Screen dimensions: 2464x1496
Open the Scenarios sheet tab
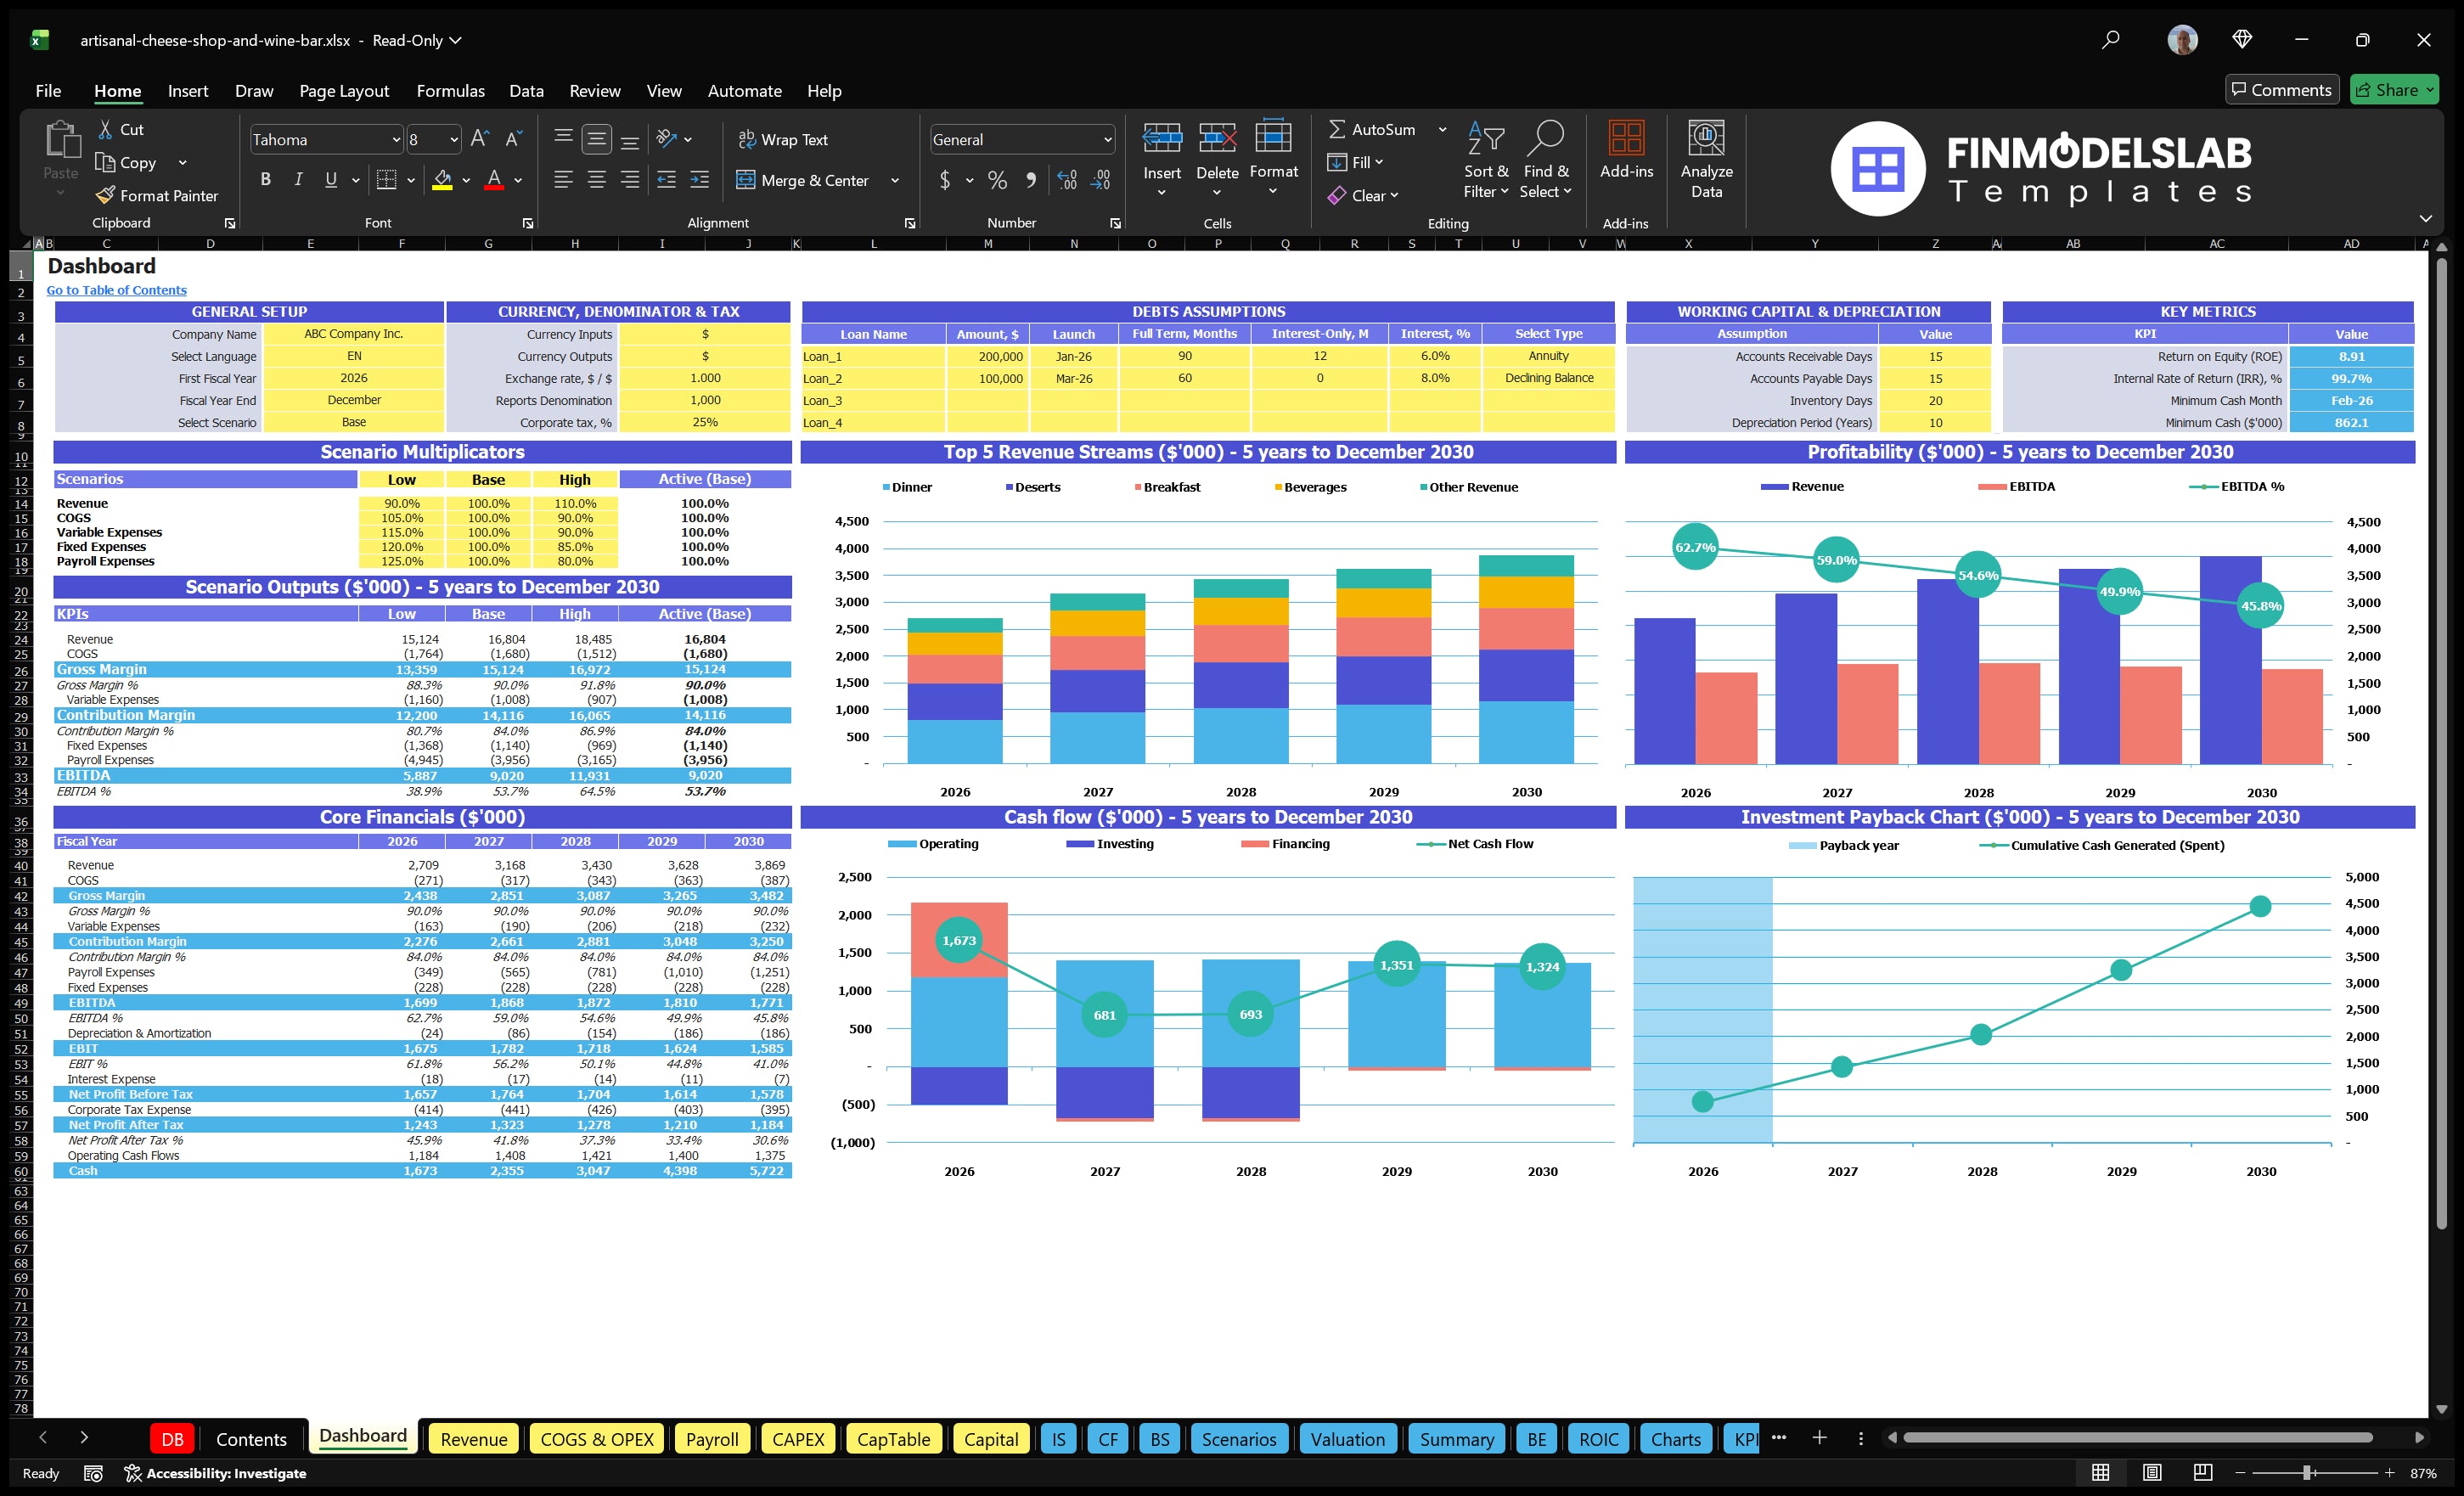click(1238, 1439)
